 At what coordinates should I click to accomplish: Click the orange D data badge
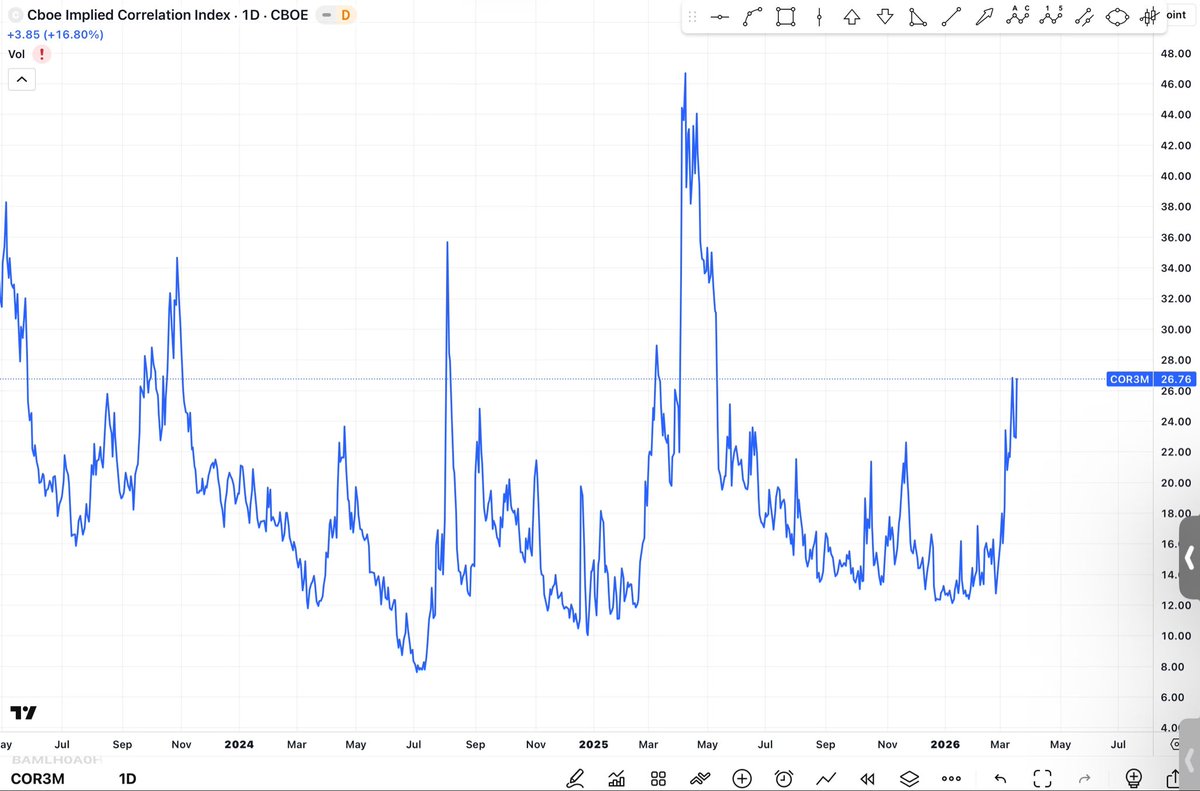pos(345,15)
